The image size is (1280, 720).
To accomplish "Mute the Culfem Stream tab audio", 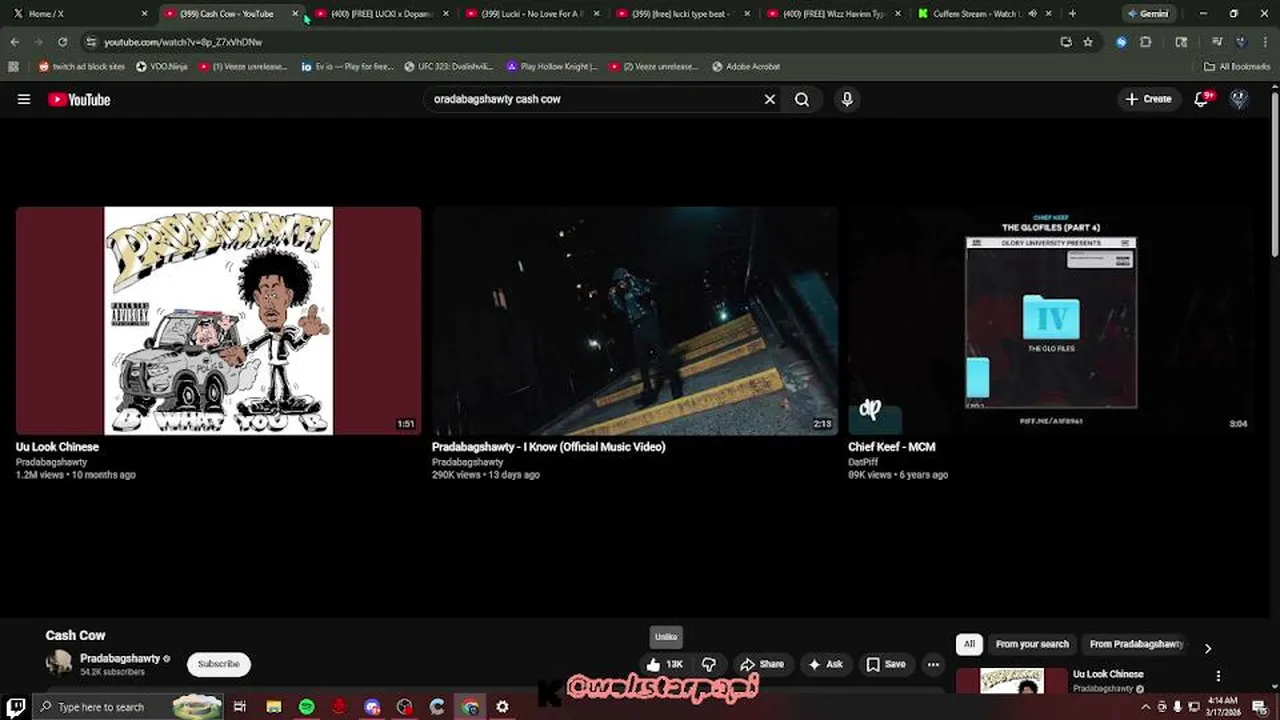I will coord(1032,14).
